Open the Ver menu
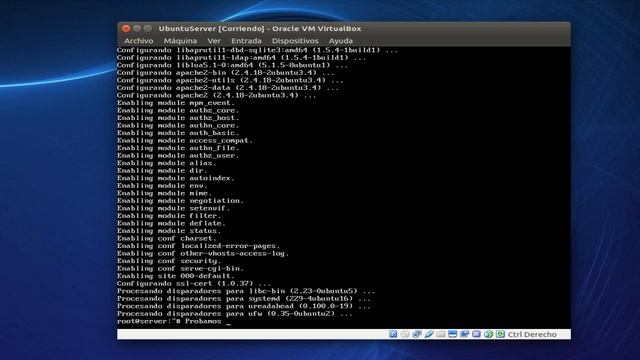This screenshot has width=640, height=360. pos(214,41)
